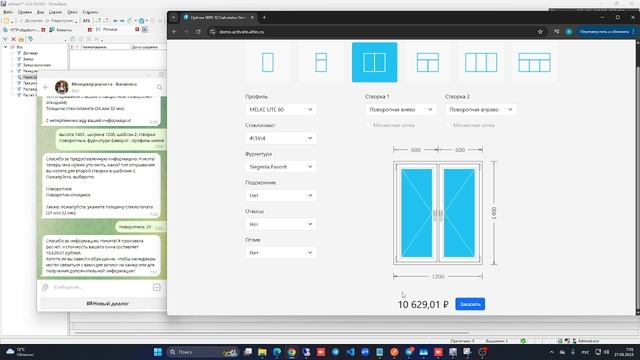This screenshot has width=640, height=360.
Task: Open the browser profile avatar
Action: 569,32
